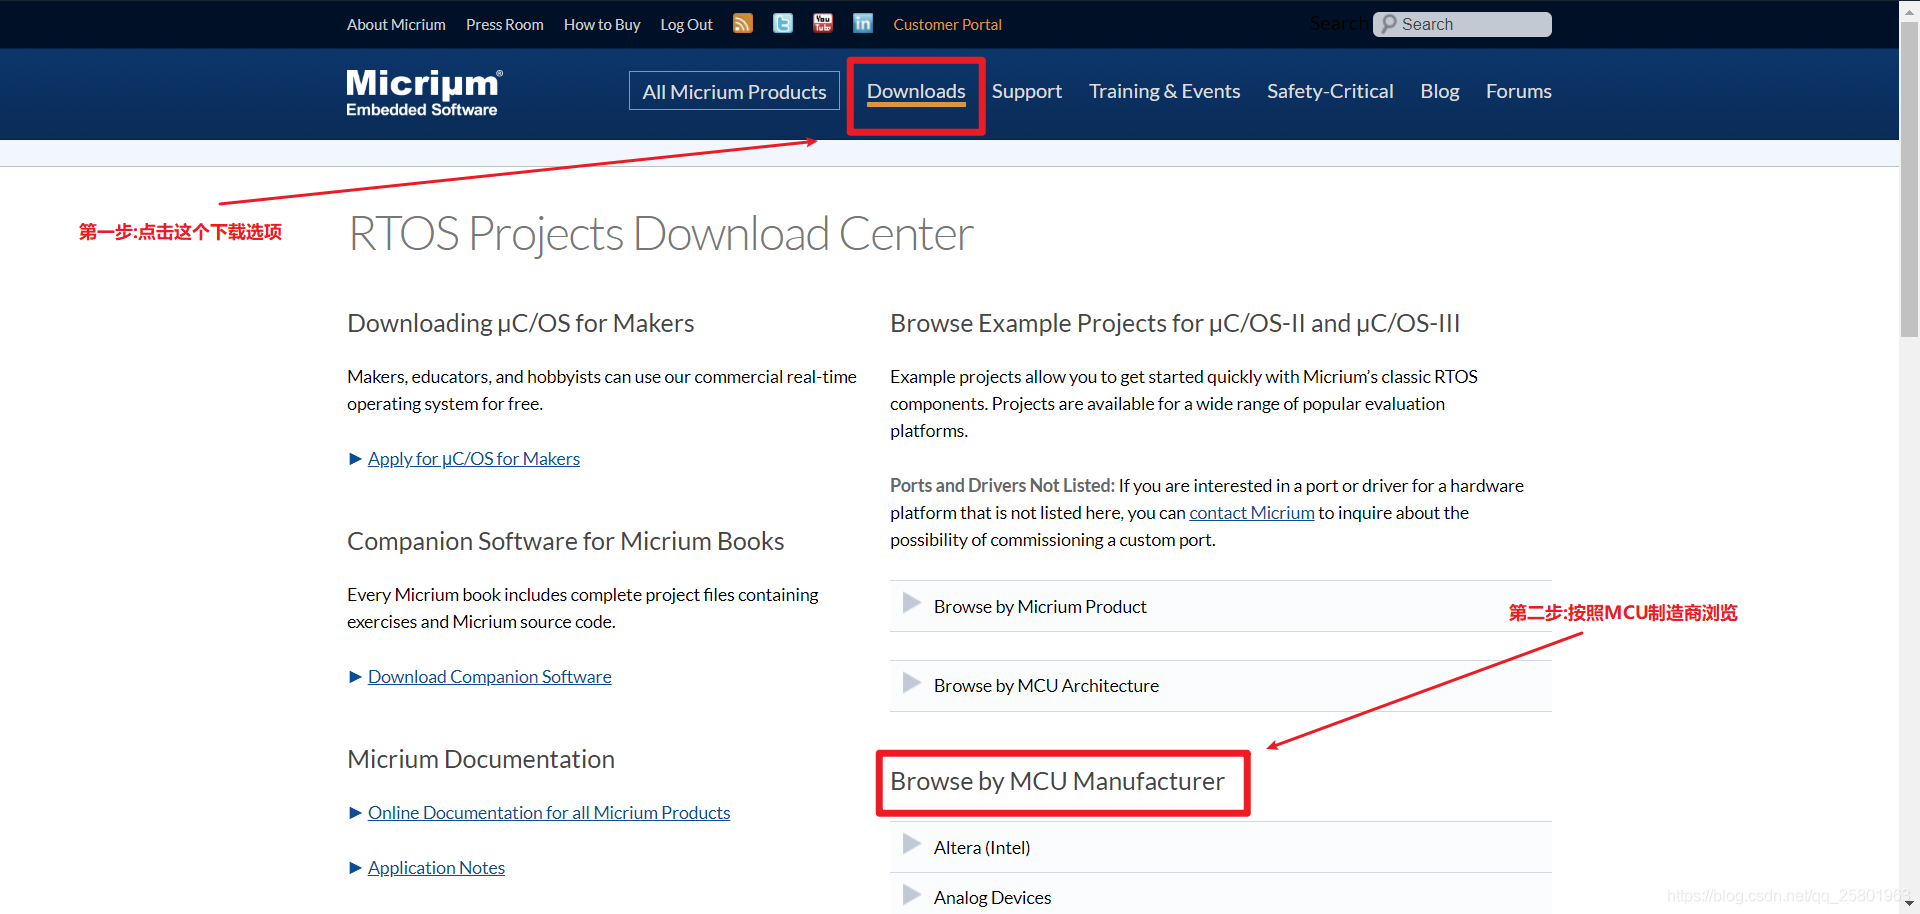Screen dimensions: 1920x914
Task: Open the Customer Portal link
Action: (x=947, y=24)
